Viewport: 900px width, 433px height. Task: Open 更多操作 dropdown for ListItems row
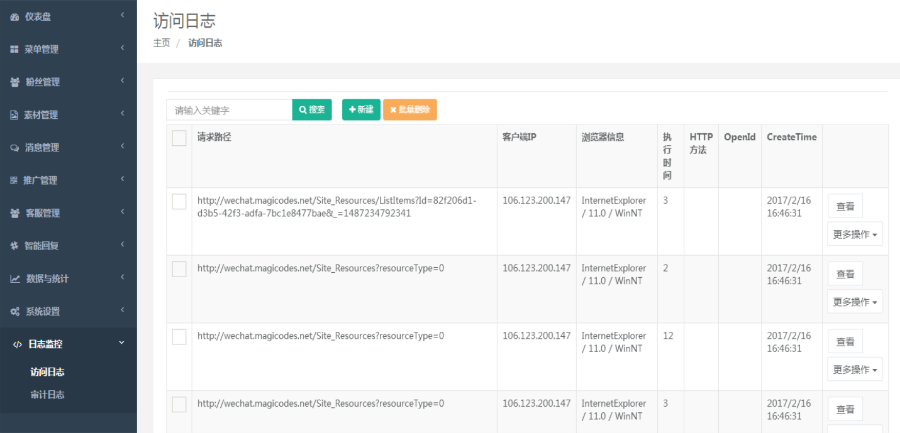click(x=855, y=234)
